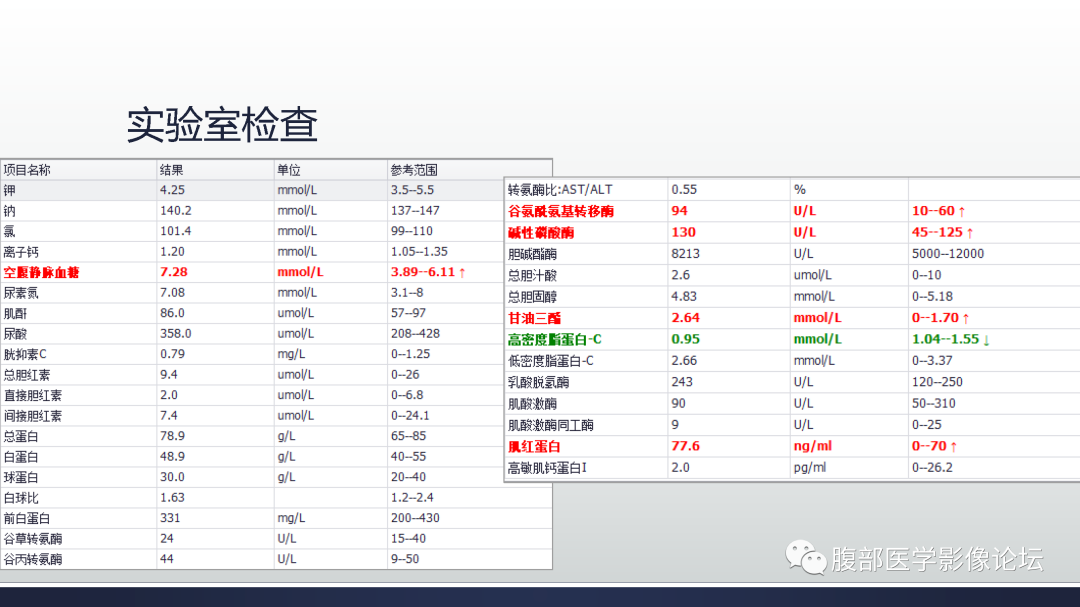The height and width of the screenshot is (607, 1080).
Task: Click the range 5000--12000 cell
Action: pos(948,254)
